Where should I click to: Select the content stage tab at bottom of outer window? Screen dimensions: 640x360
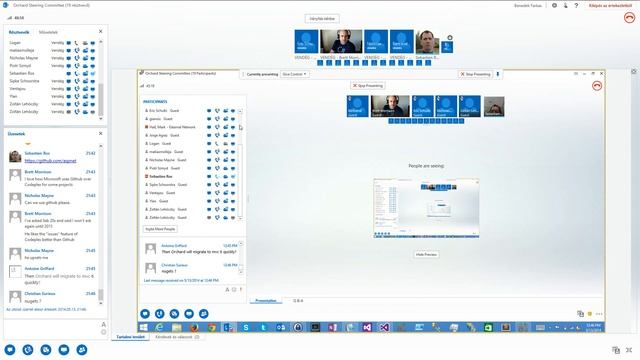tap(131, 337)
